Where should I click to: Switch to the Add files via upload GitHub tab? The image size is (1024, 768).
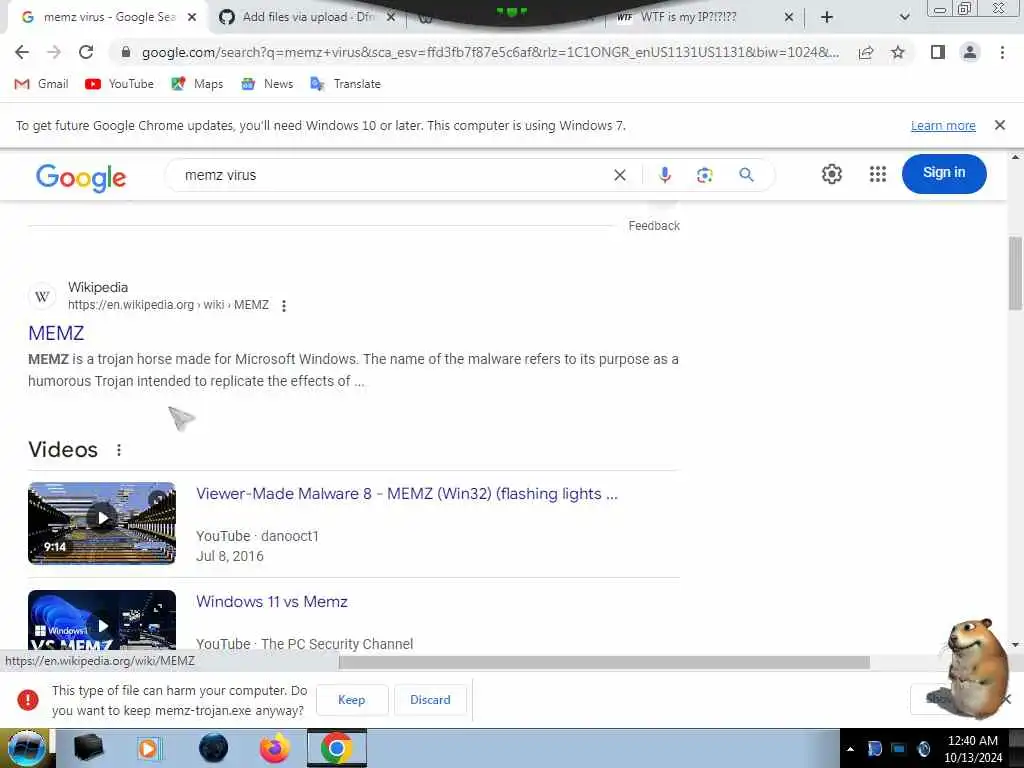[307, 18]
